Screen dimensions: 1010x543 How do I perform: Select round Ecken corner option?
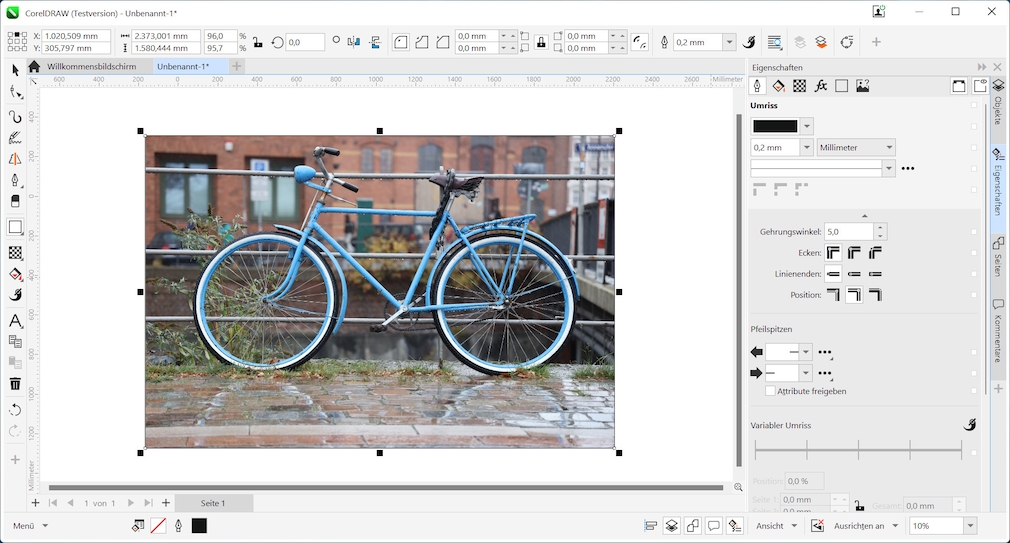tap(854, 252)
